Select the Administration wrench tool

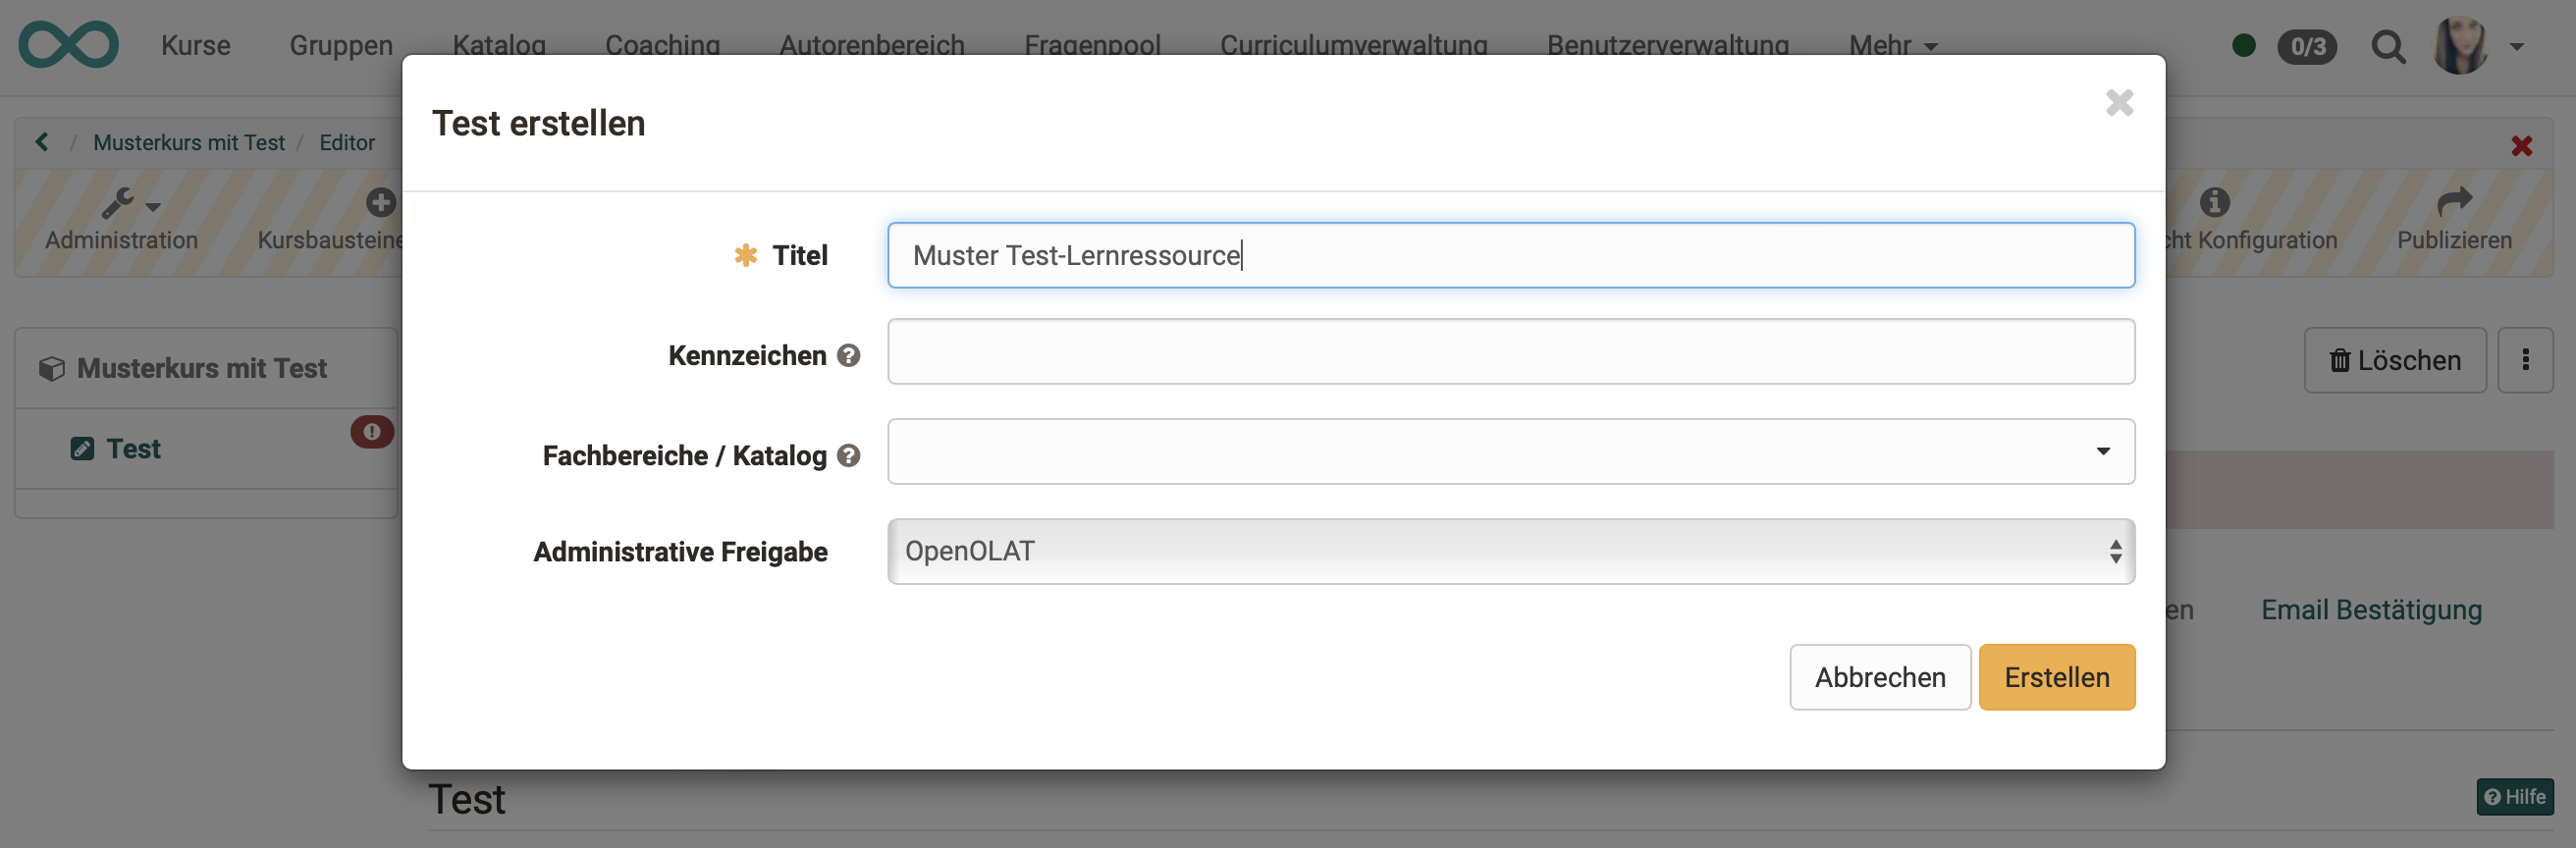(x=120, y=205)
